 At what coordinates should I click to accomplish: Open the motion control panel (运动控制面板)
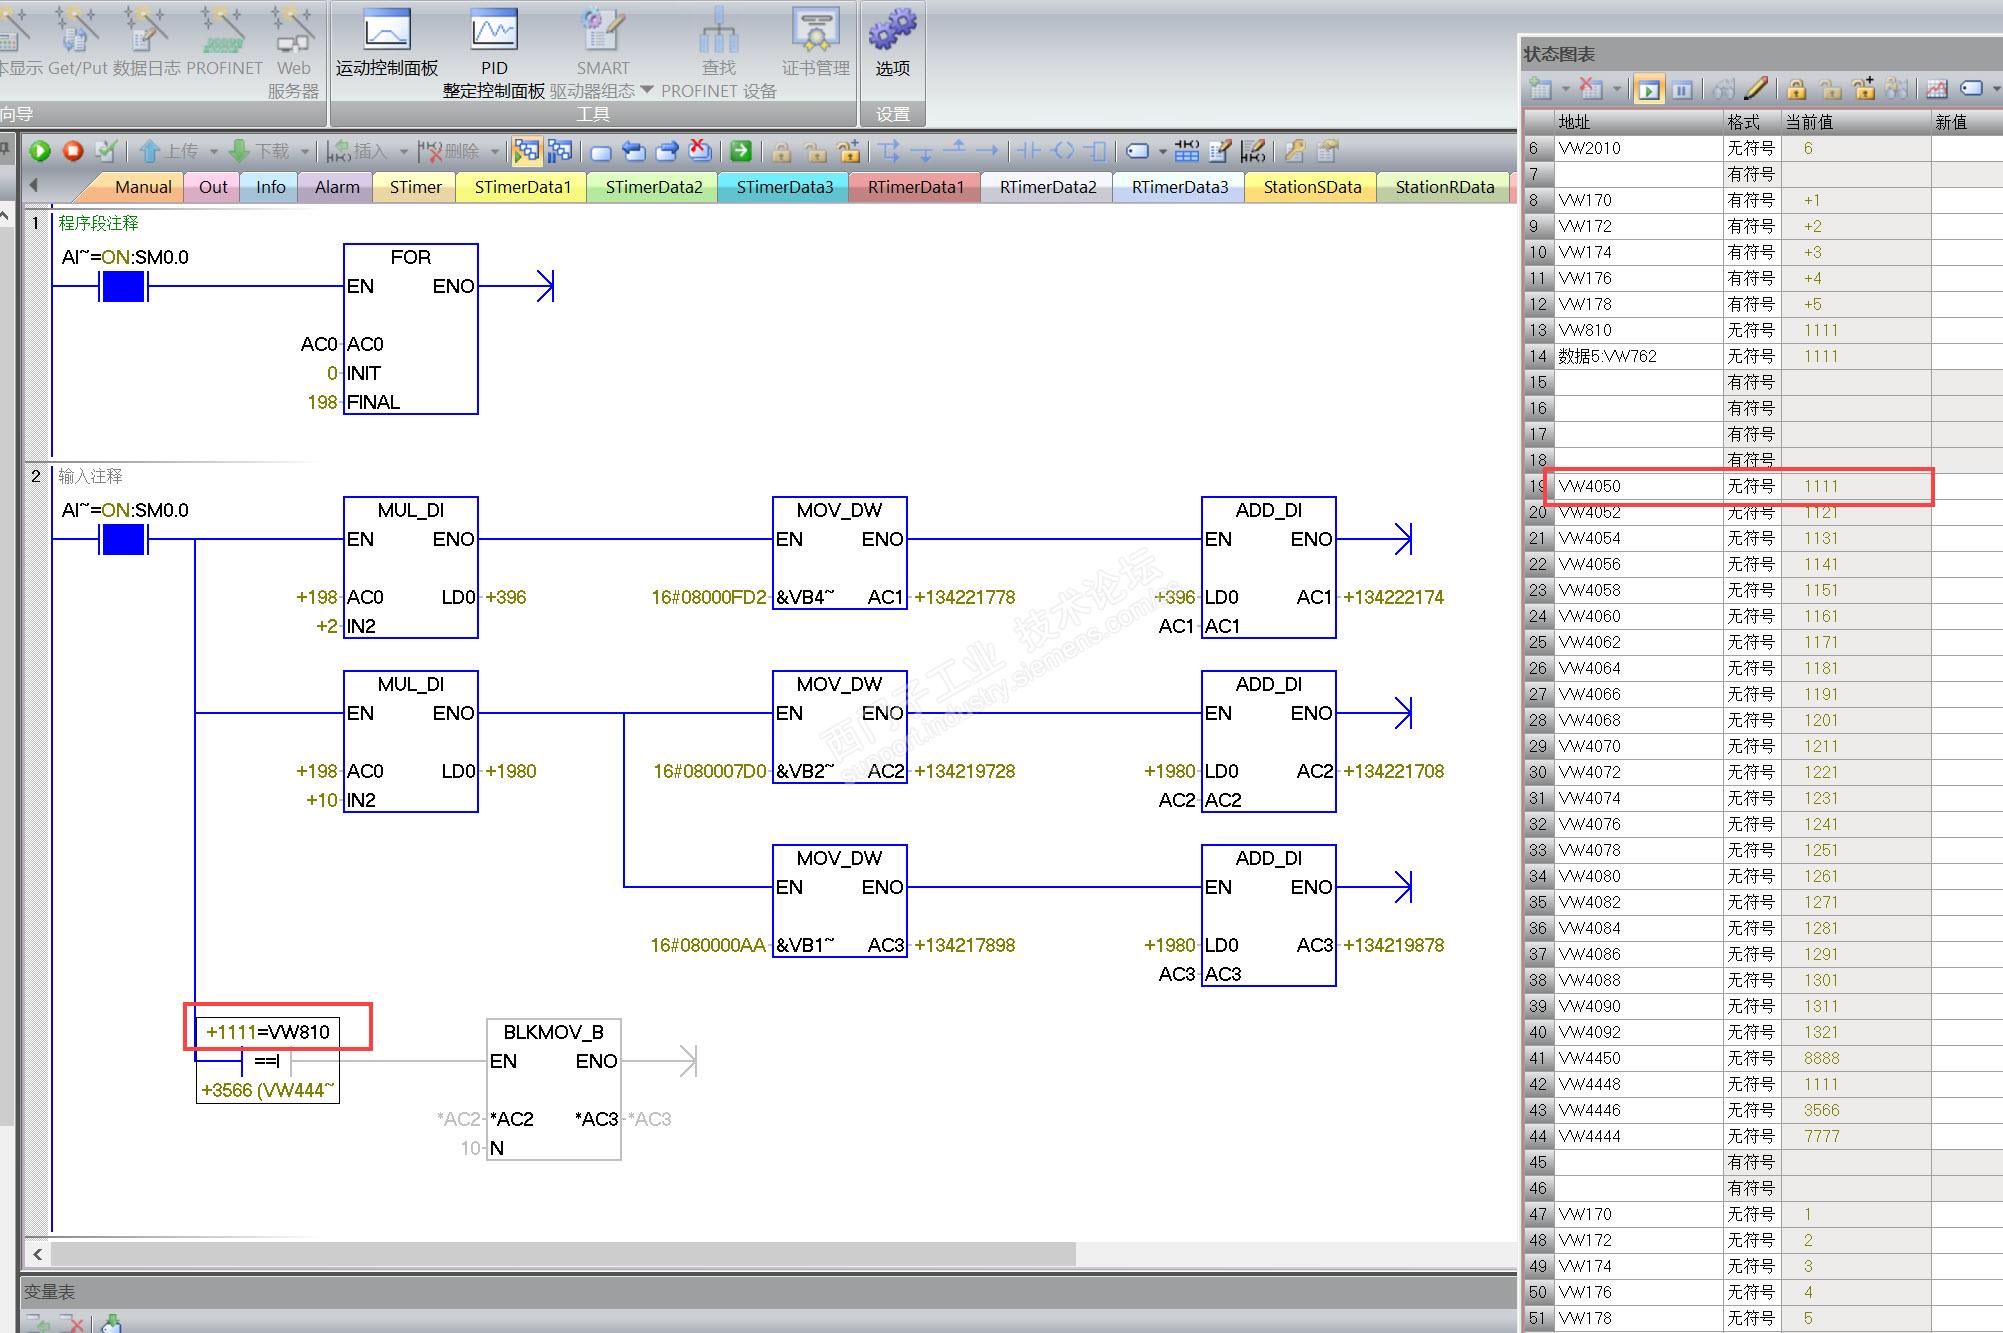(x=387, y=43)
